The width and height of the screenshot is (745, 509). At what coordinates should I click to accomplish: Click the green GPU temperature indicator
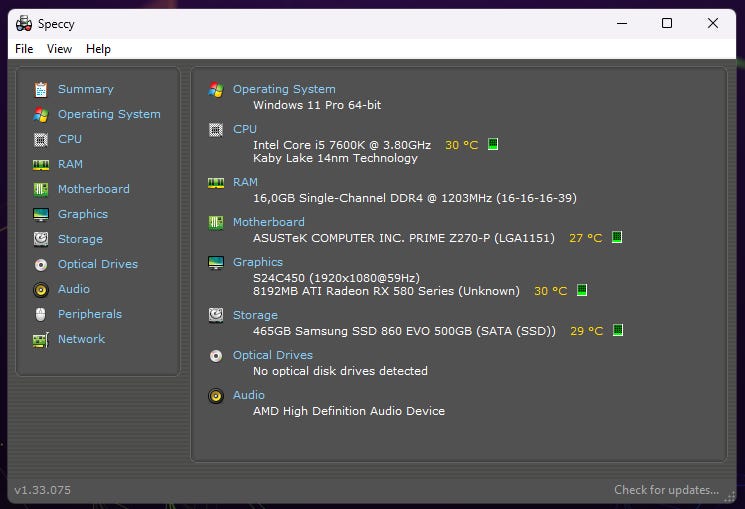pyautogui.click(x=582, y=290)
